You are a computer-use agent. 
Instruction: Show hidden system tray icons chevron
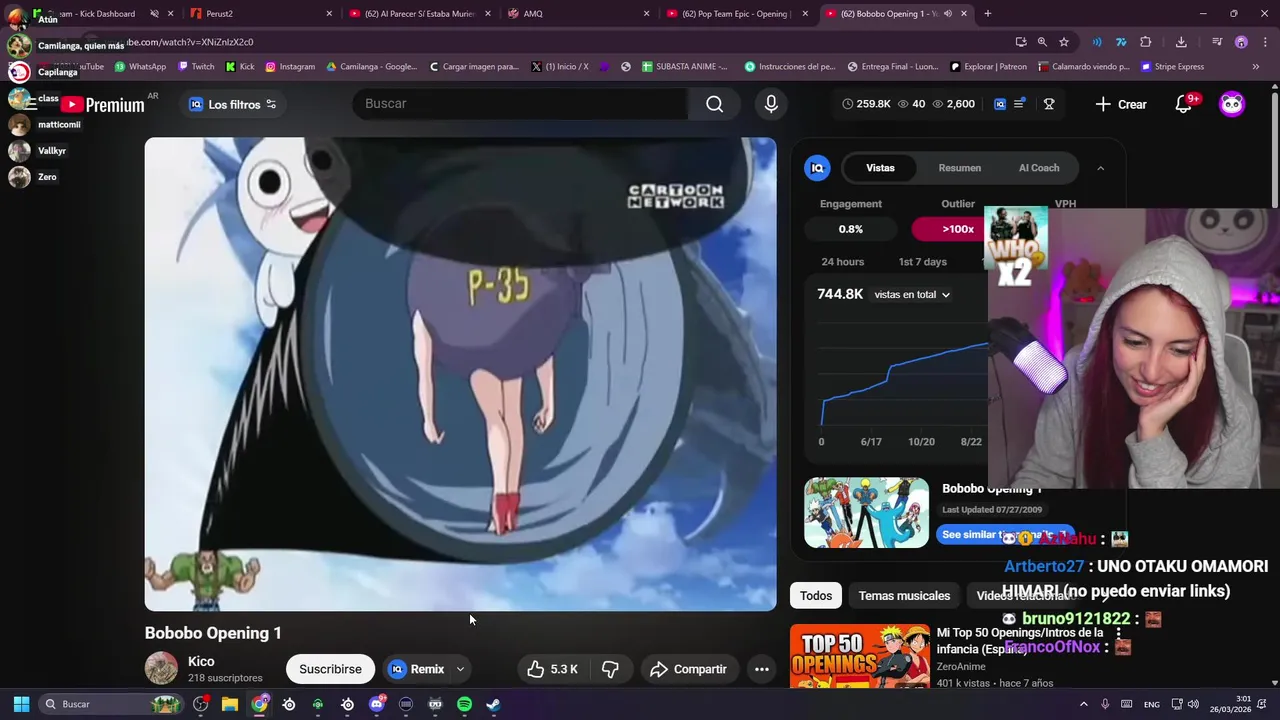click(1083, 704)
